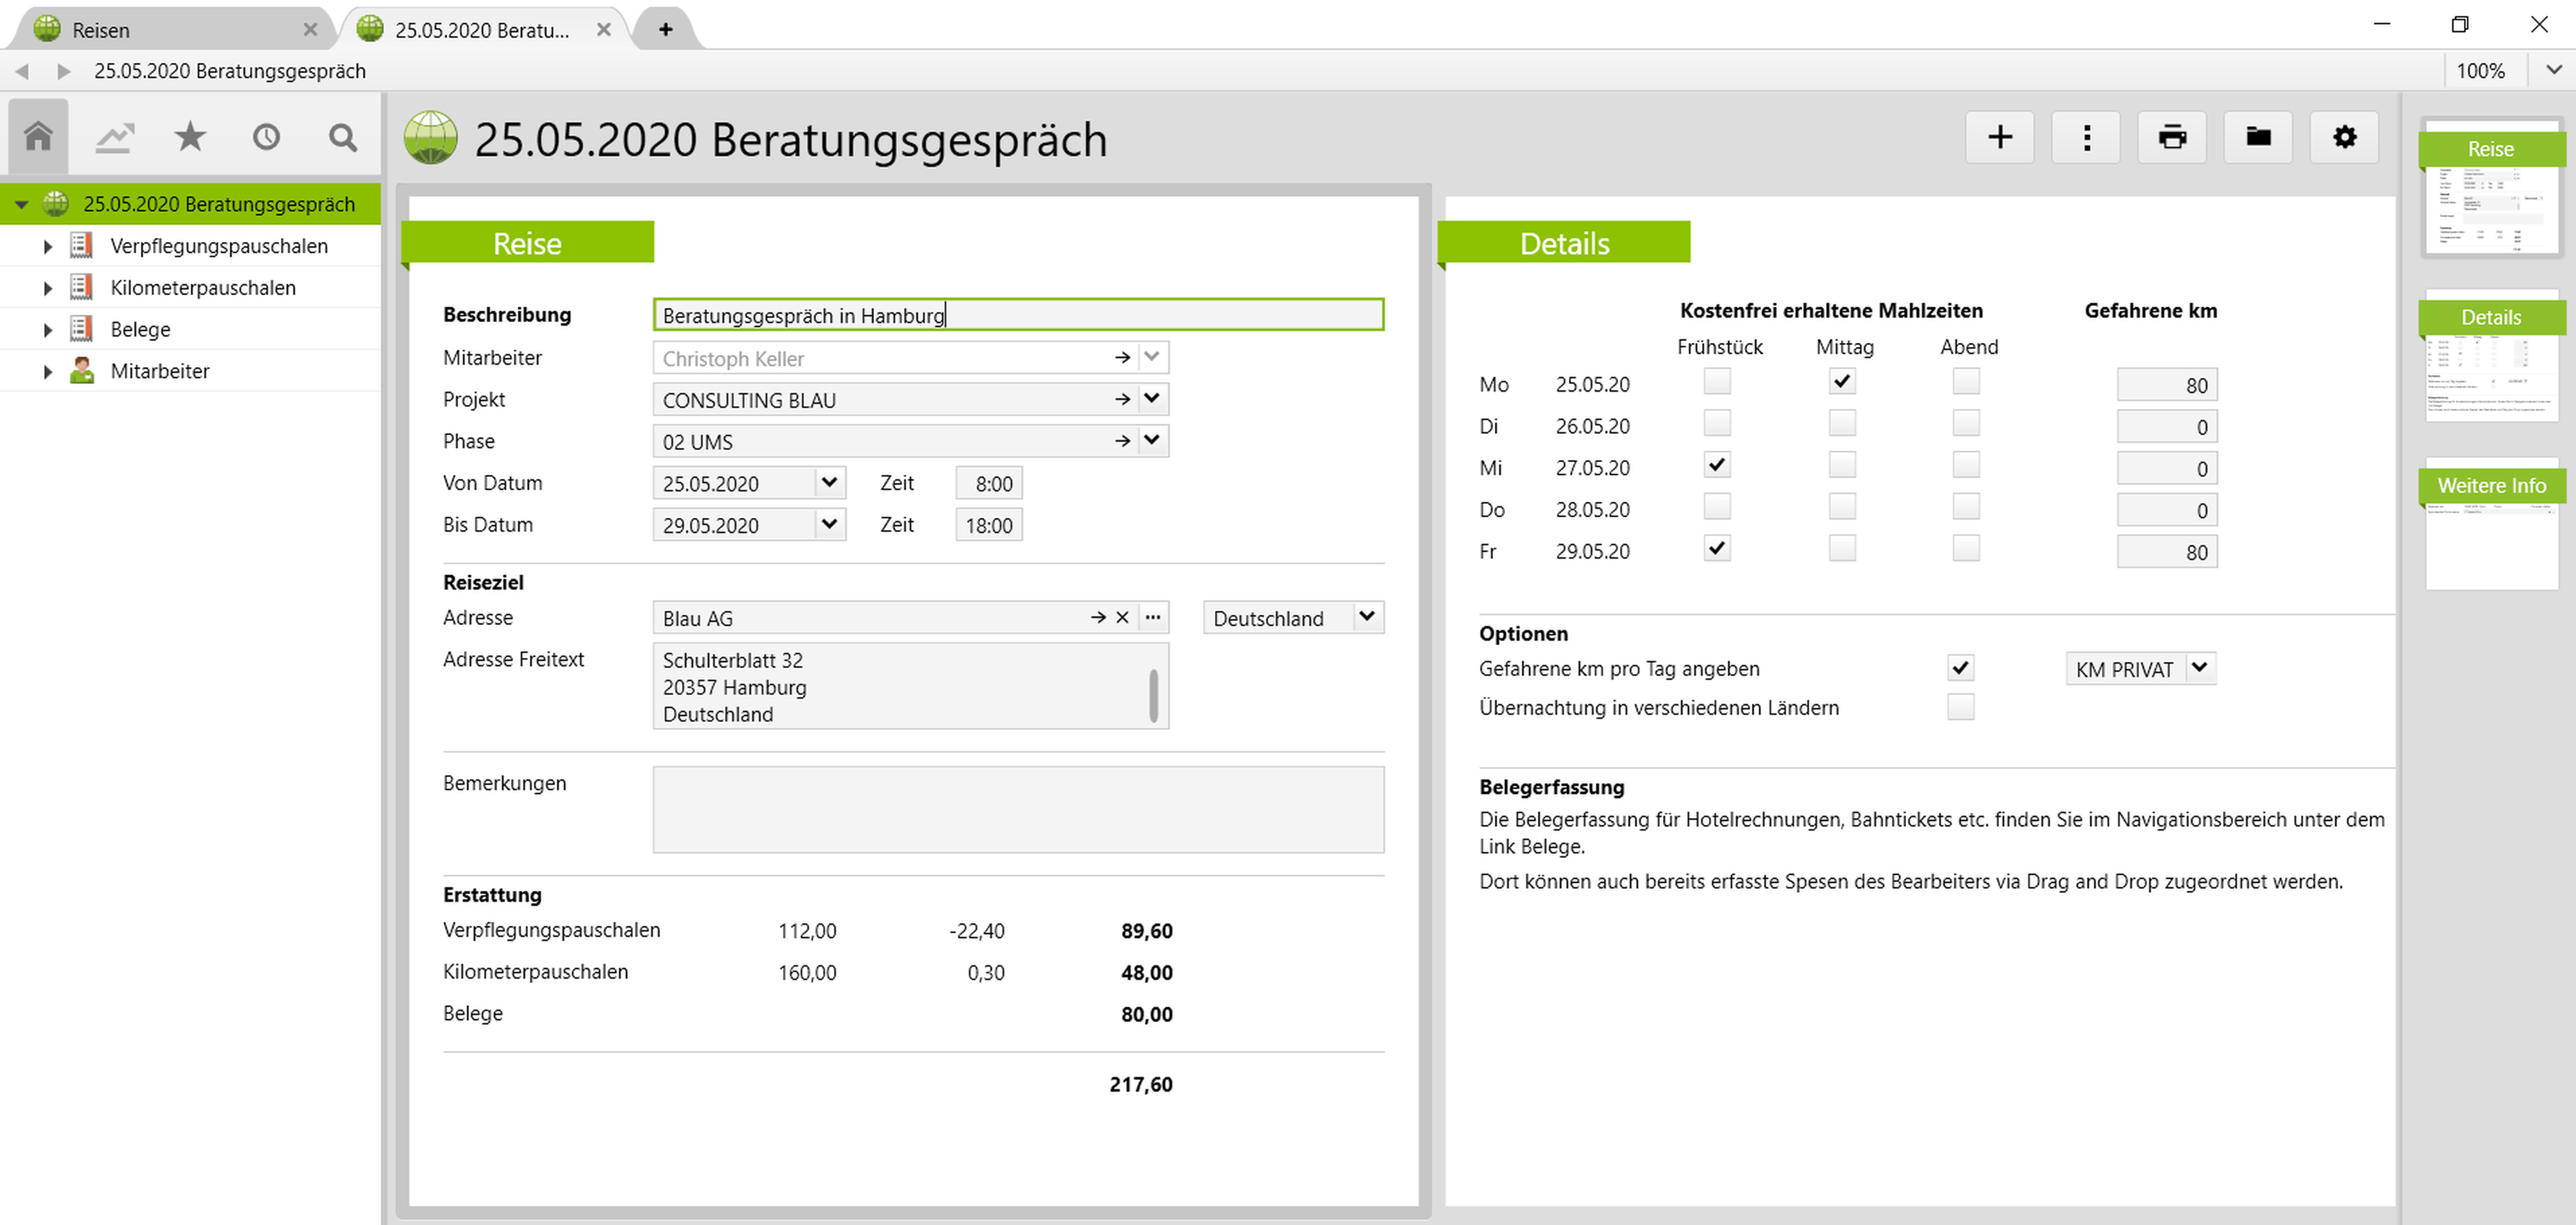The image size is (2576, 1225).
Task: Open the Projekt CONSULTING BLAU dropdown
Action: [1152, 399]
